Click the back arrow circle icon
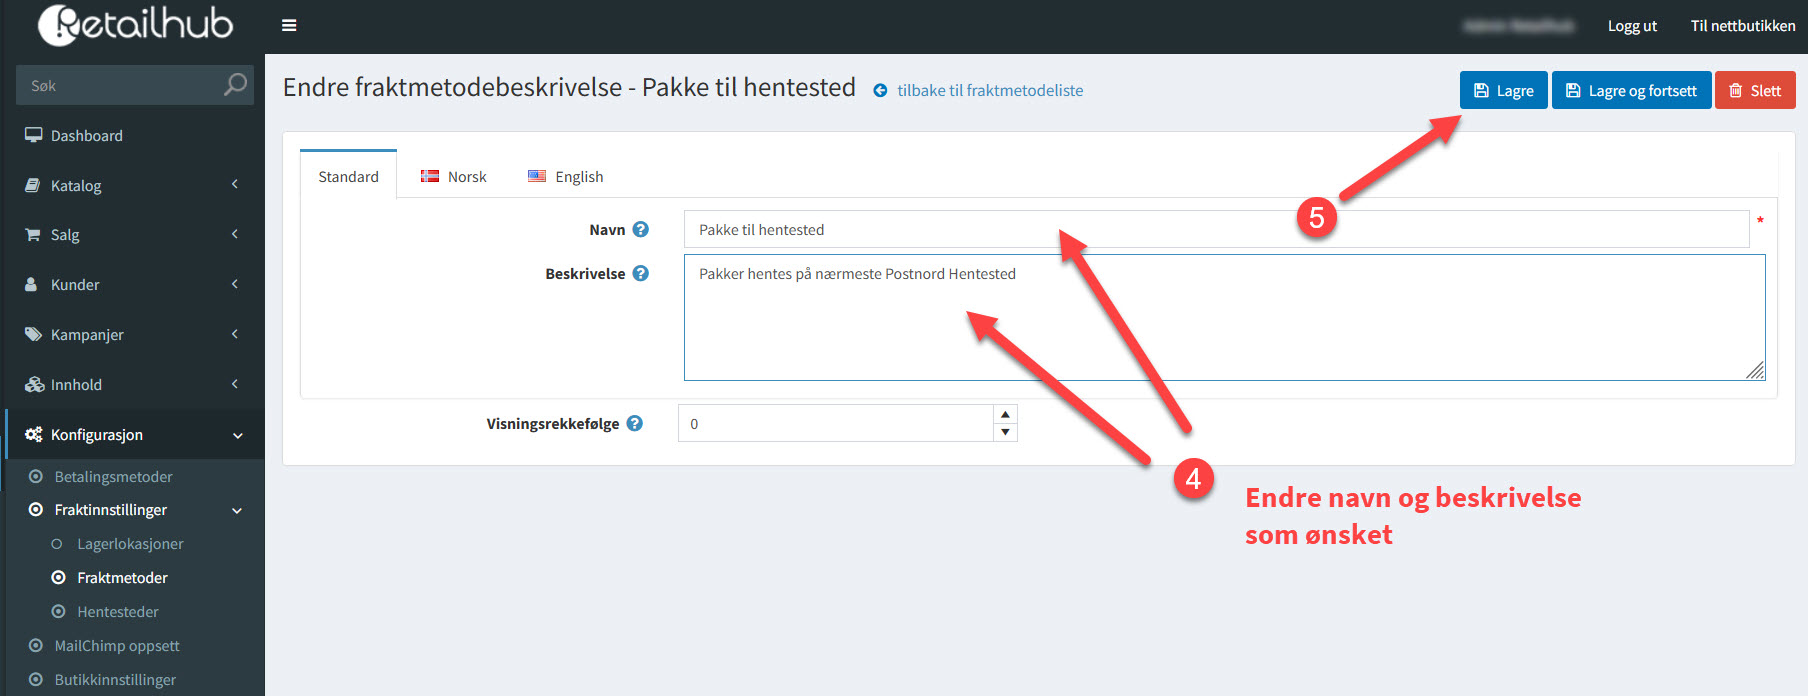 880,91
